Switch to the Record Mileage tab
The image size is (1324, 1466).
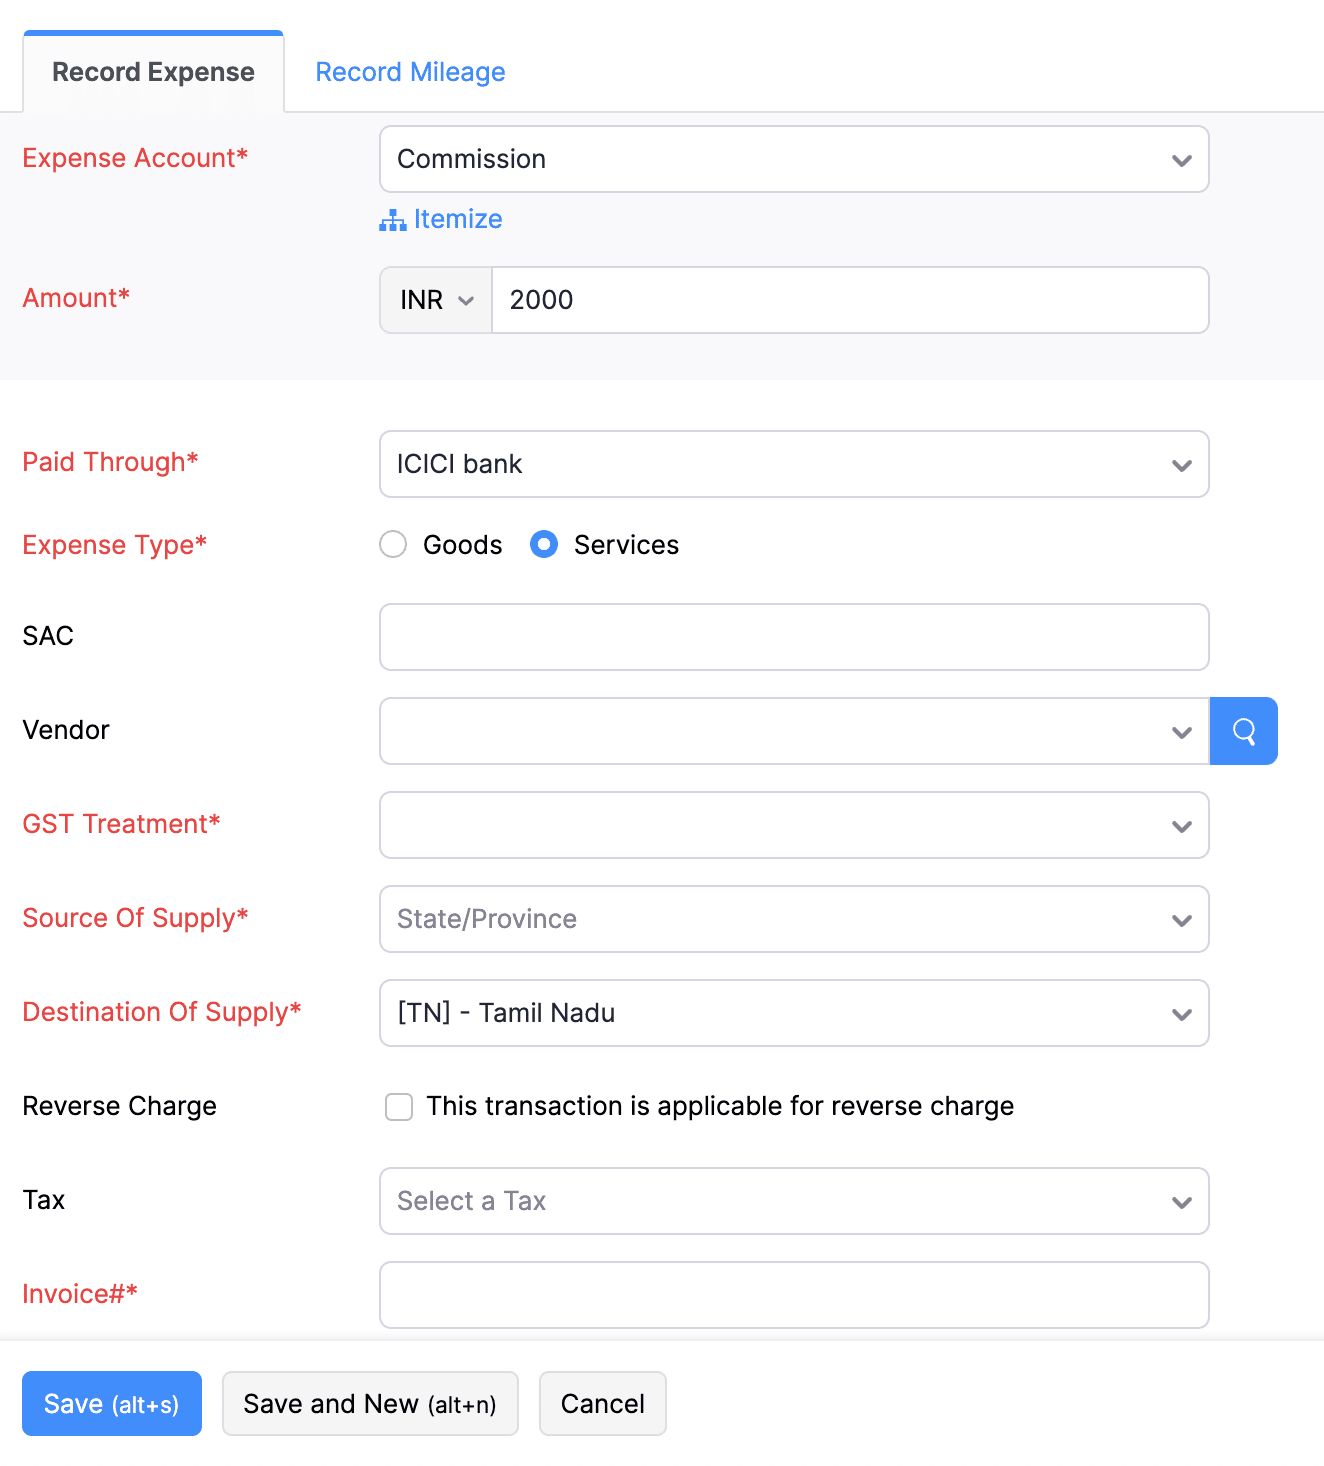pos(410,72)
